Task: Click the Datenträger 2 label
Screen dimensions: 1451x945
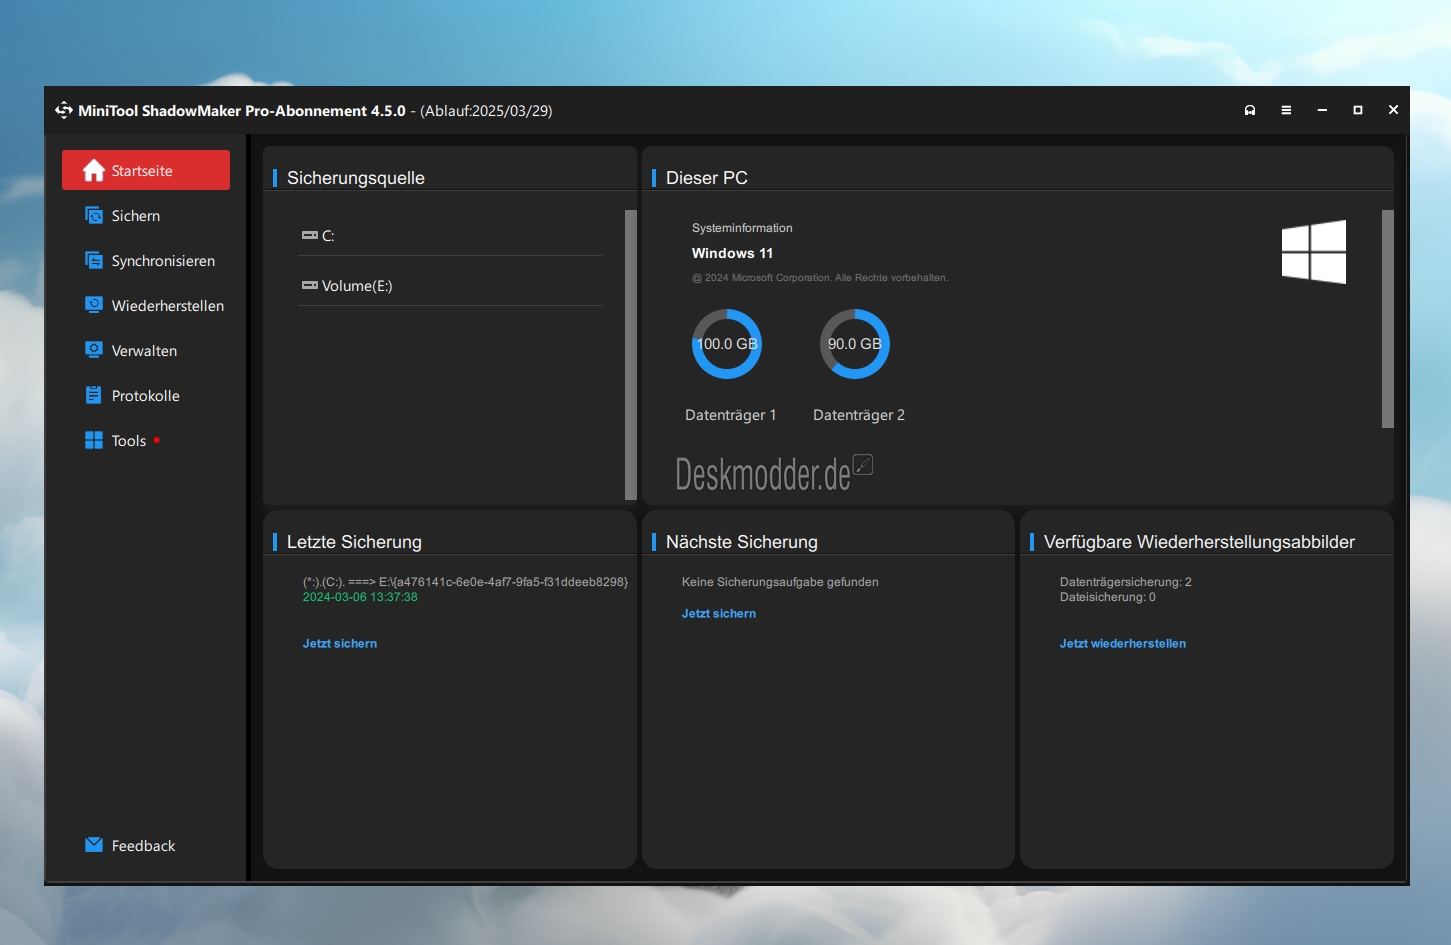Action: point(859,415)
